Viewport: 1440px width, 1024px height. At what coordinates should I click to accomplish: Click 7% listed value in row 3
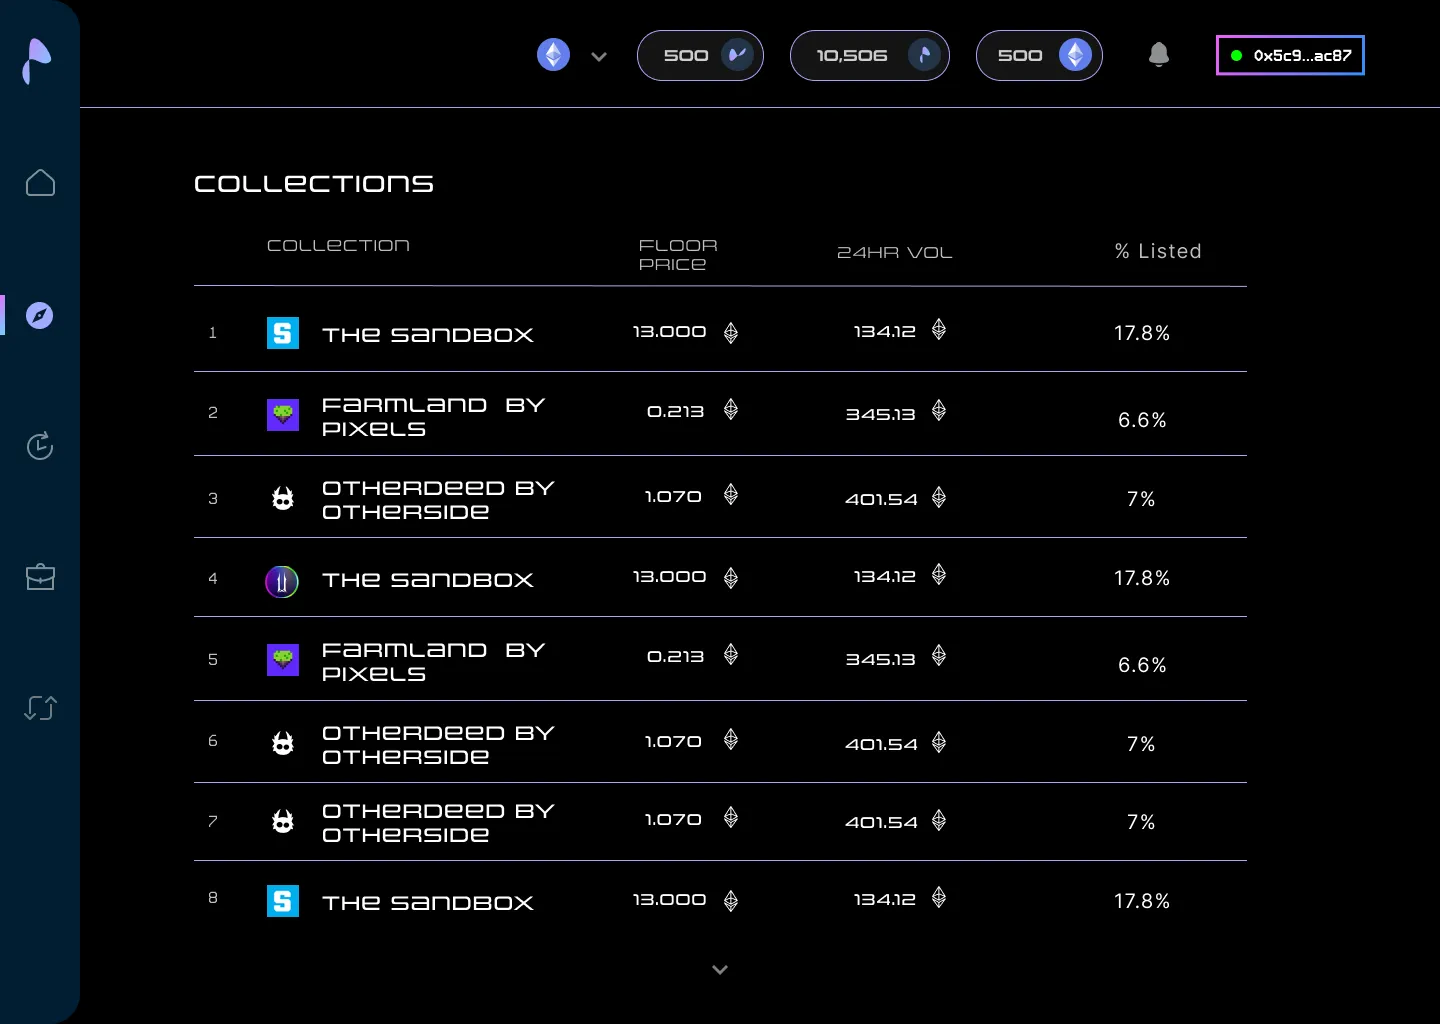1141,499
